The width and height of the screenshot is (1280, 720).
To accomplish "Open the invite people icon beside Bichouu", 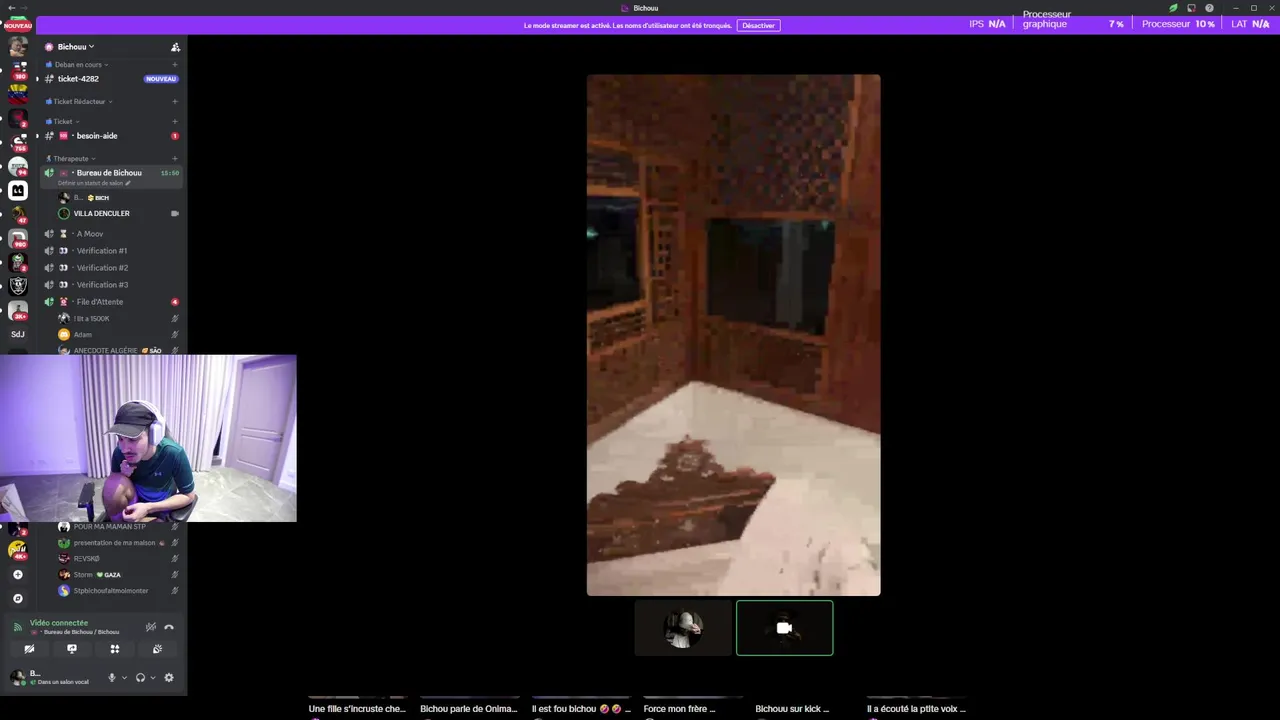I will click(175, 47).
